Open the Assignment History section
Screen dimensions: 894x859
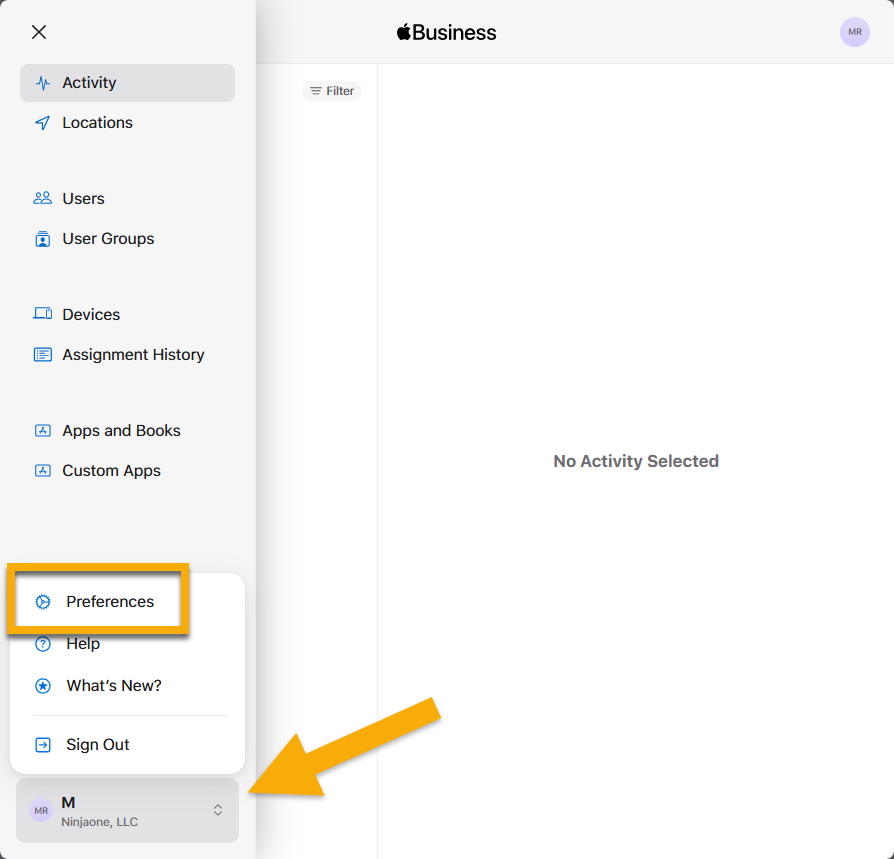[133, 355]
